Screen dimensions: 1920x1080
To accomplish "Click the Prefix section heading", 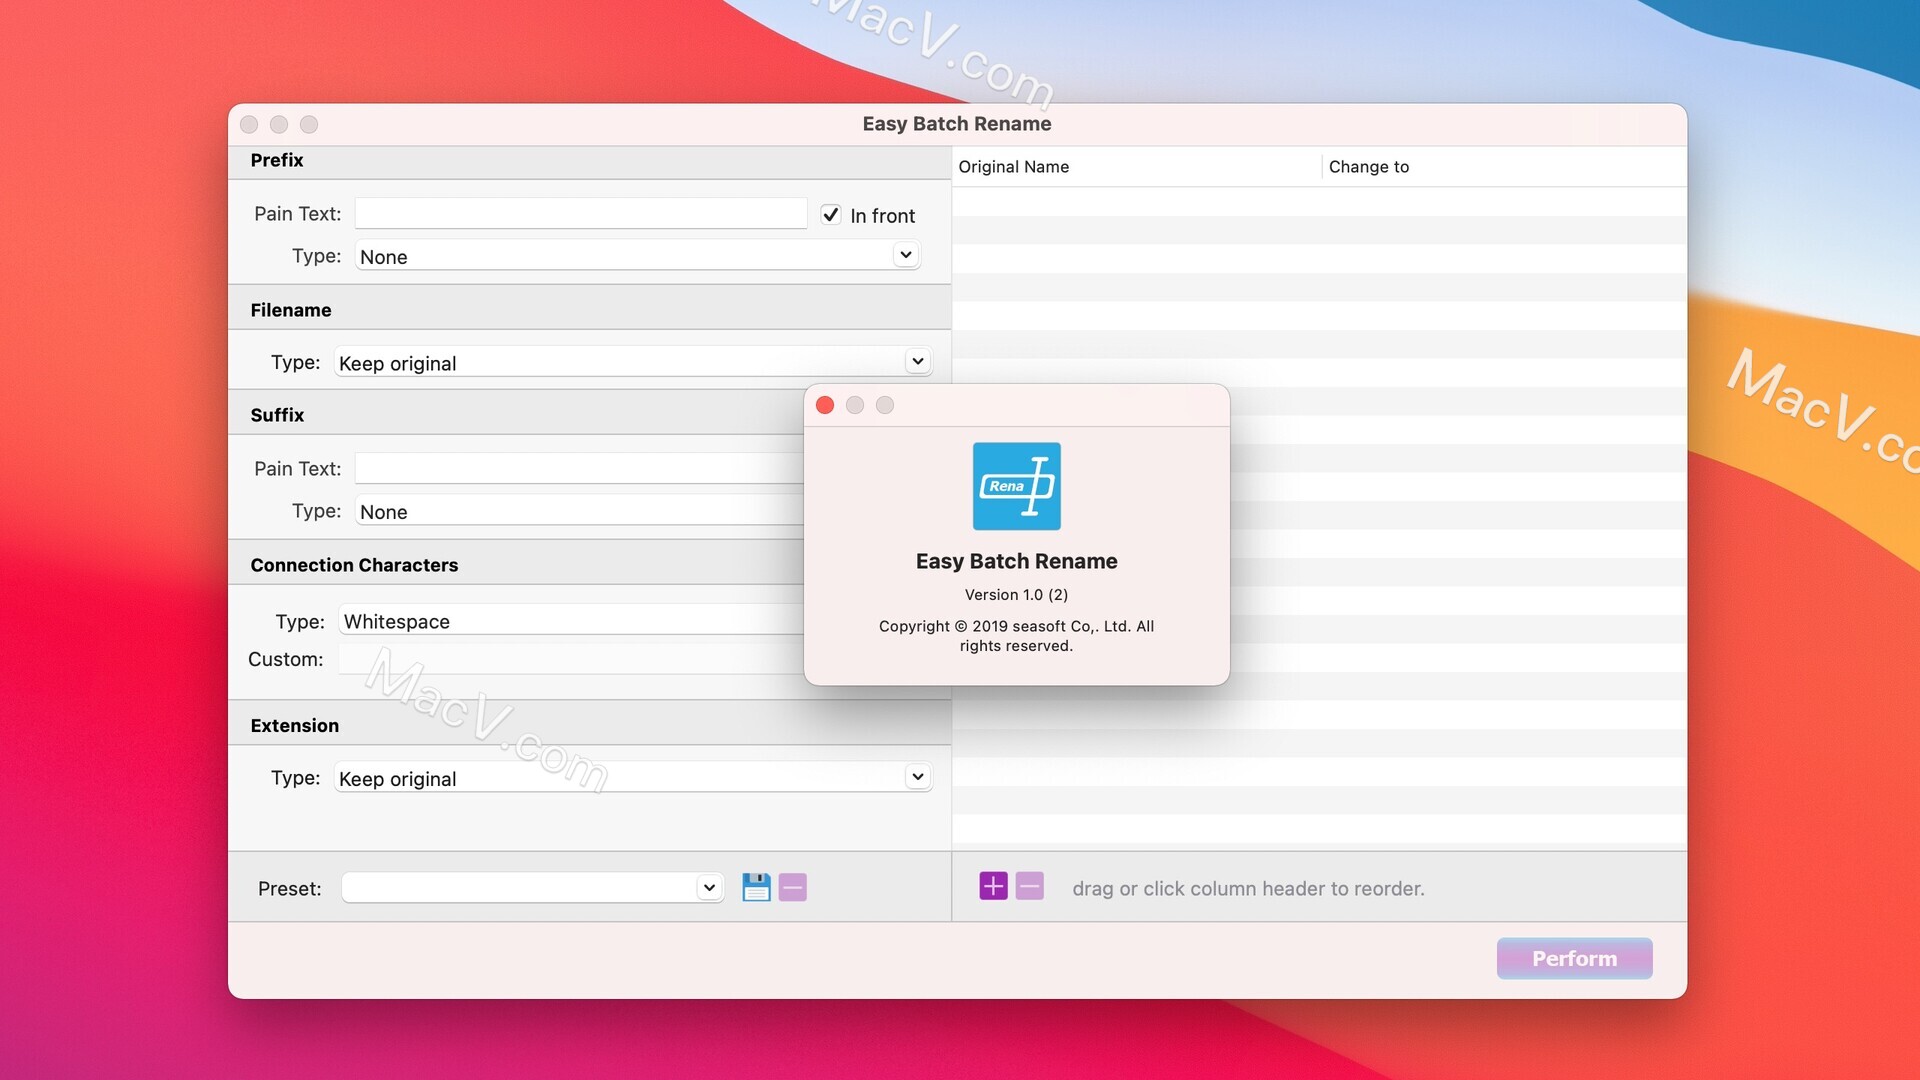I will click(276, 160).
